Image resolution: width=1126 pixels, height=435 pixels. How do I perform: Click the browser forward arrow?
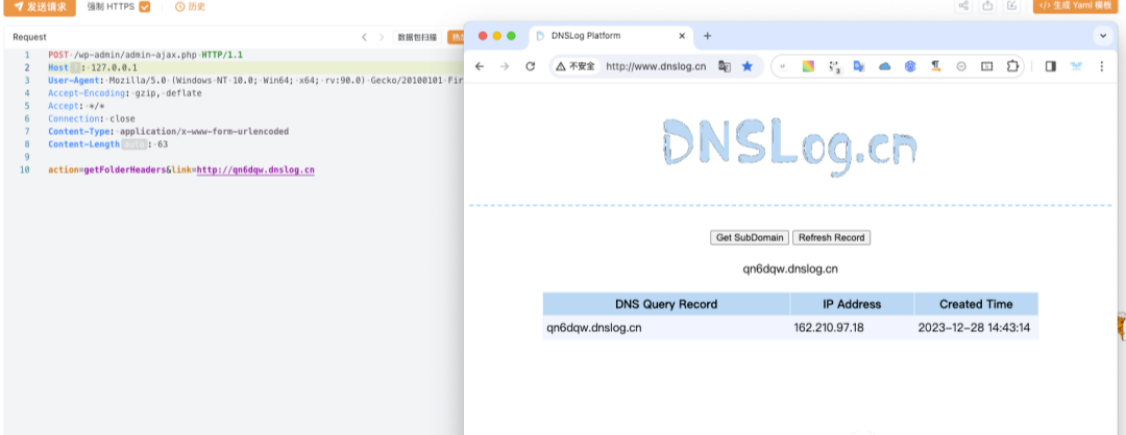tap(505, 66)
